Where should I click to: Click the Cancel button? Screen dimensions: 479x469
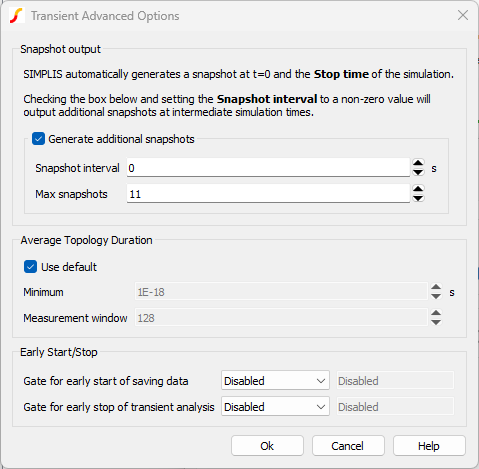point(348,446)
